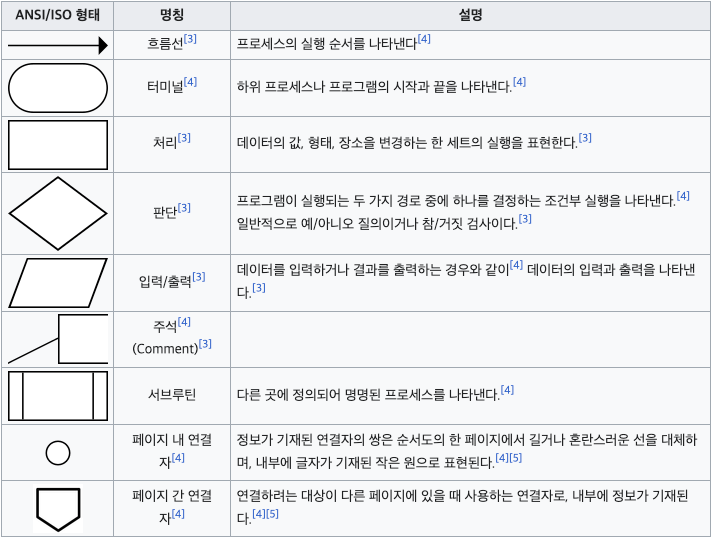Click the 페이지 간 연결자 name text

pyautogui.click(x=172, y=508)
